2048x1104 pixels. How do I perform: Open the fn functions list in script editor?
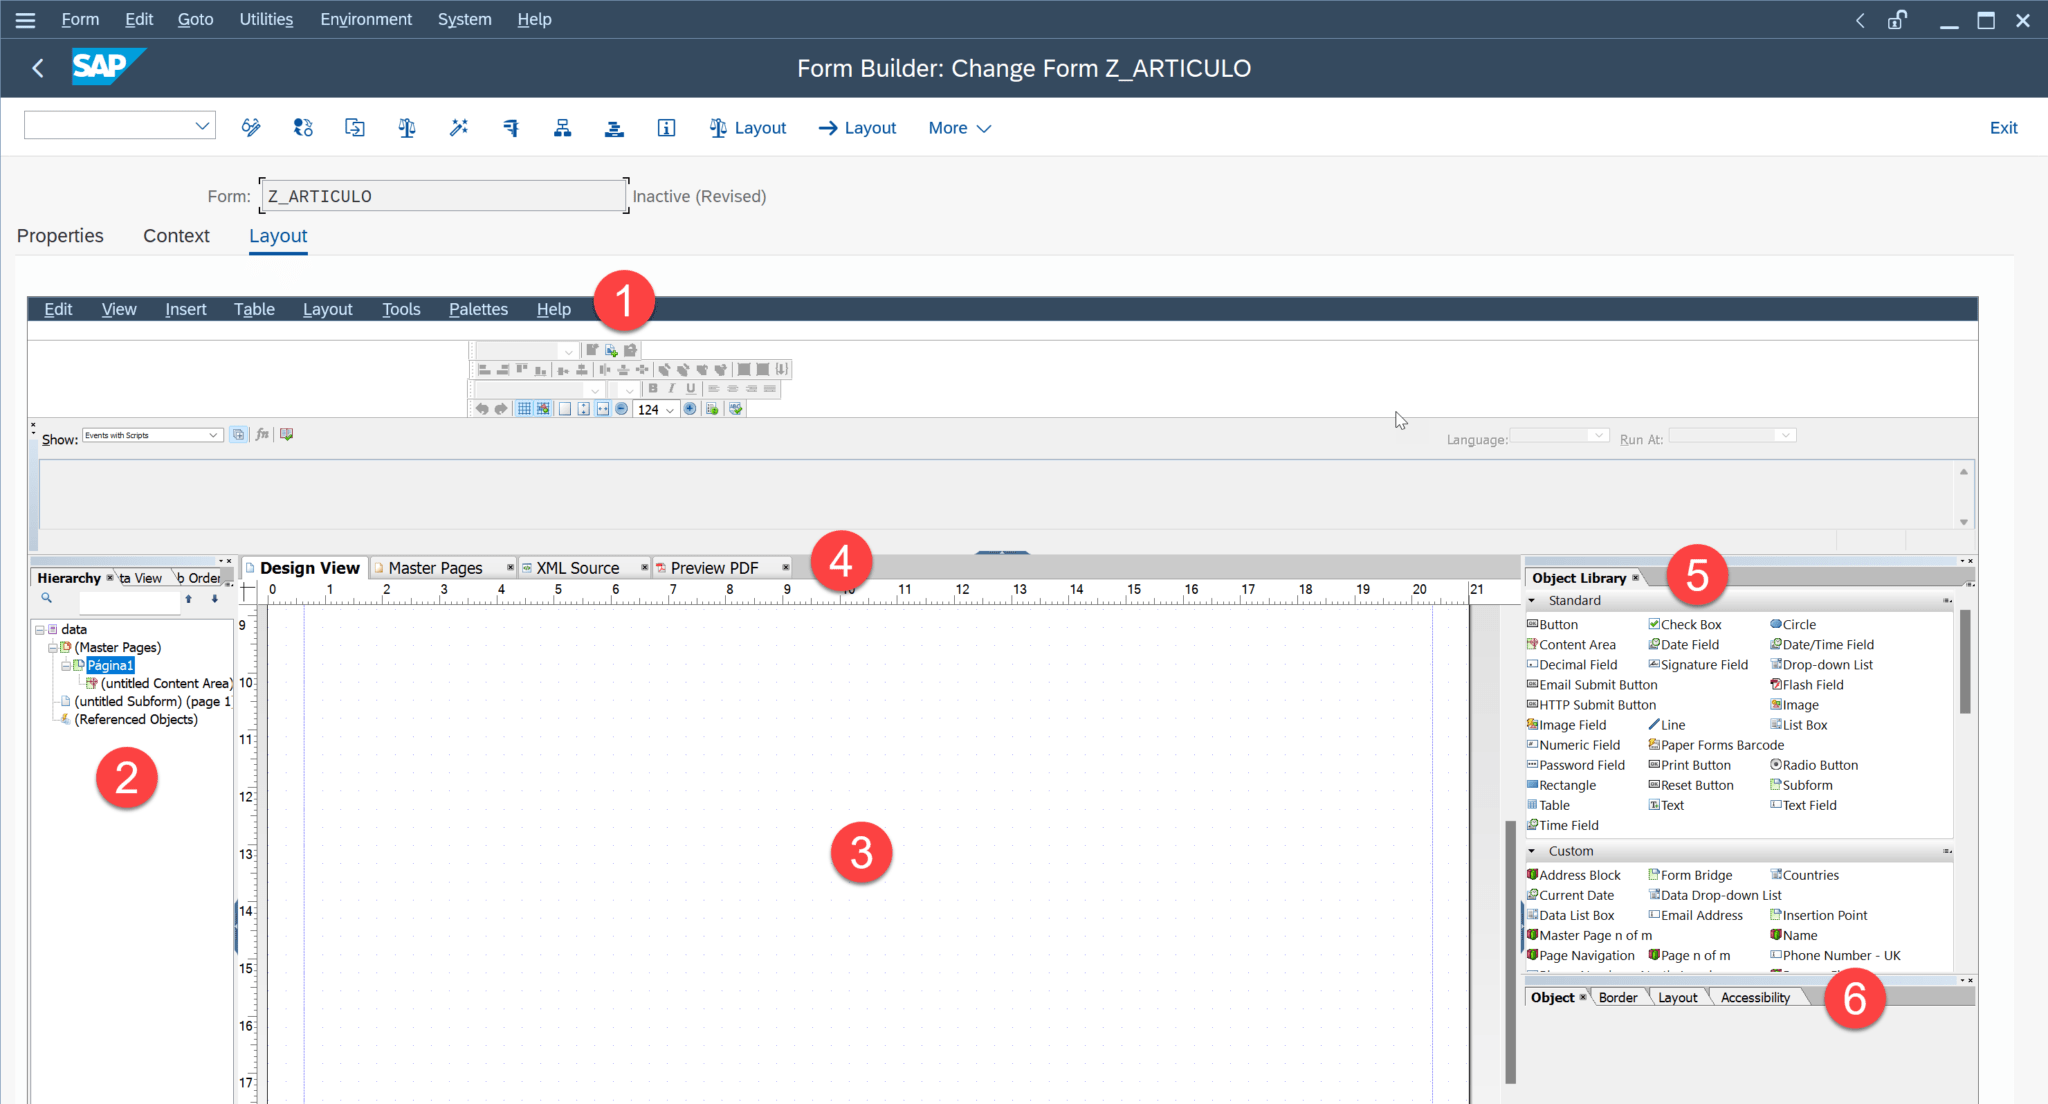(x=262, y=434)
